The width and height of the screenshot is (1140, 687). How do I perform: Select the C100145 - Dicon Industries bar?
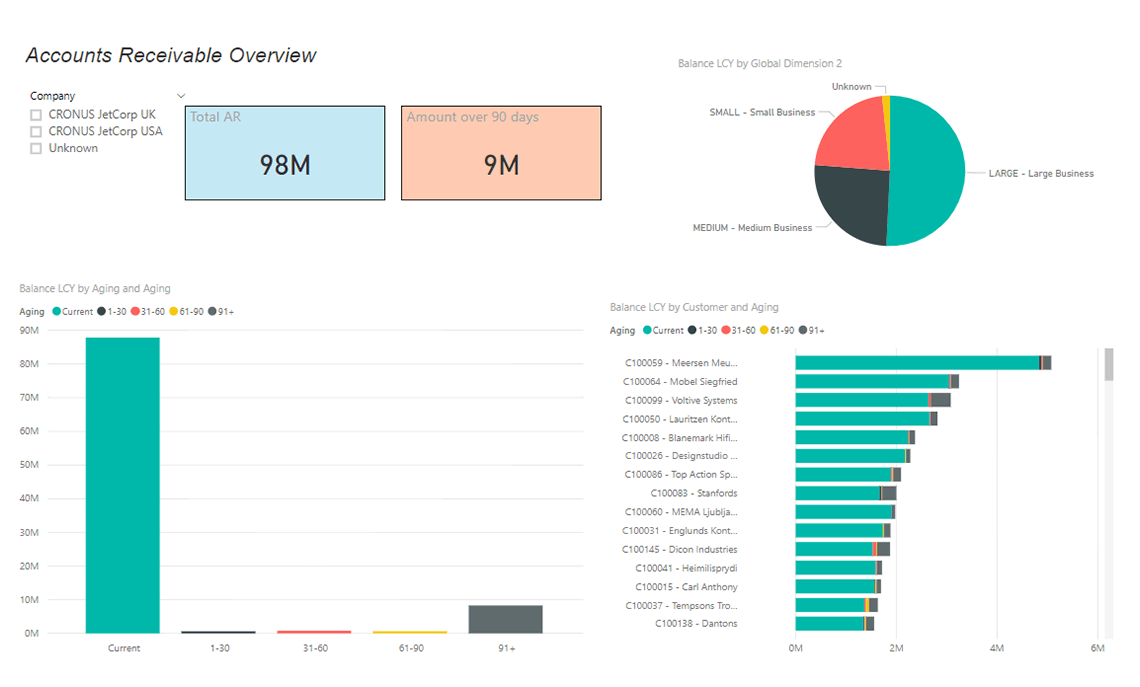pyautogui.click(x=843, y=549)
